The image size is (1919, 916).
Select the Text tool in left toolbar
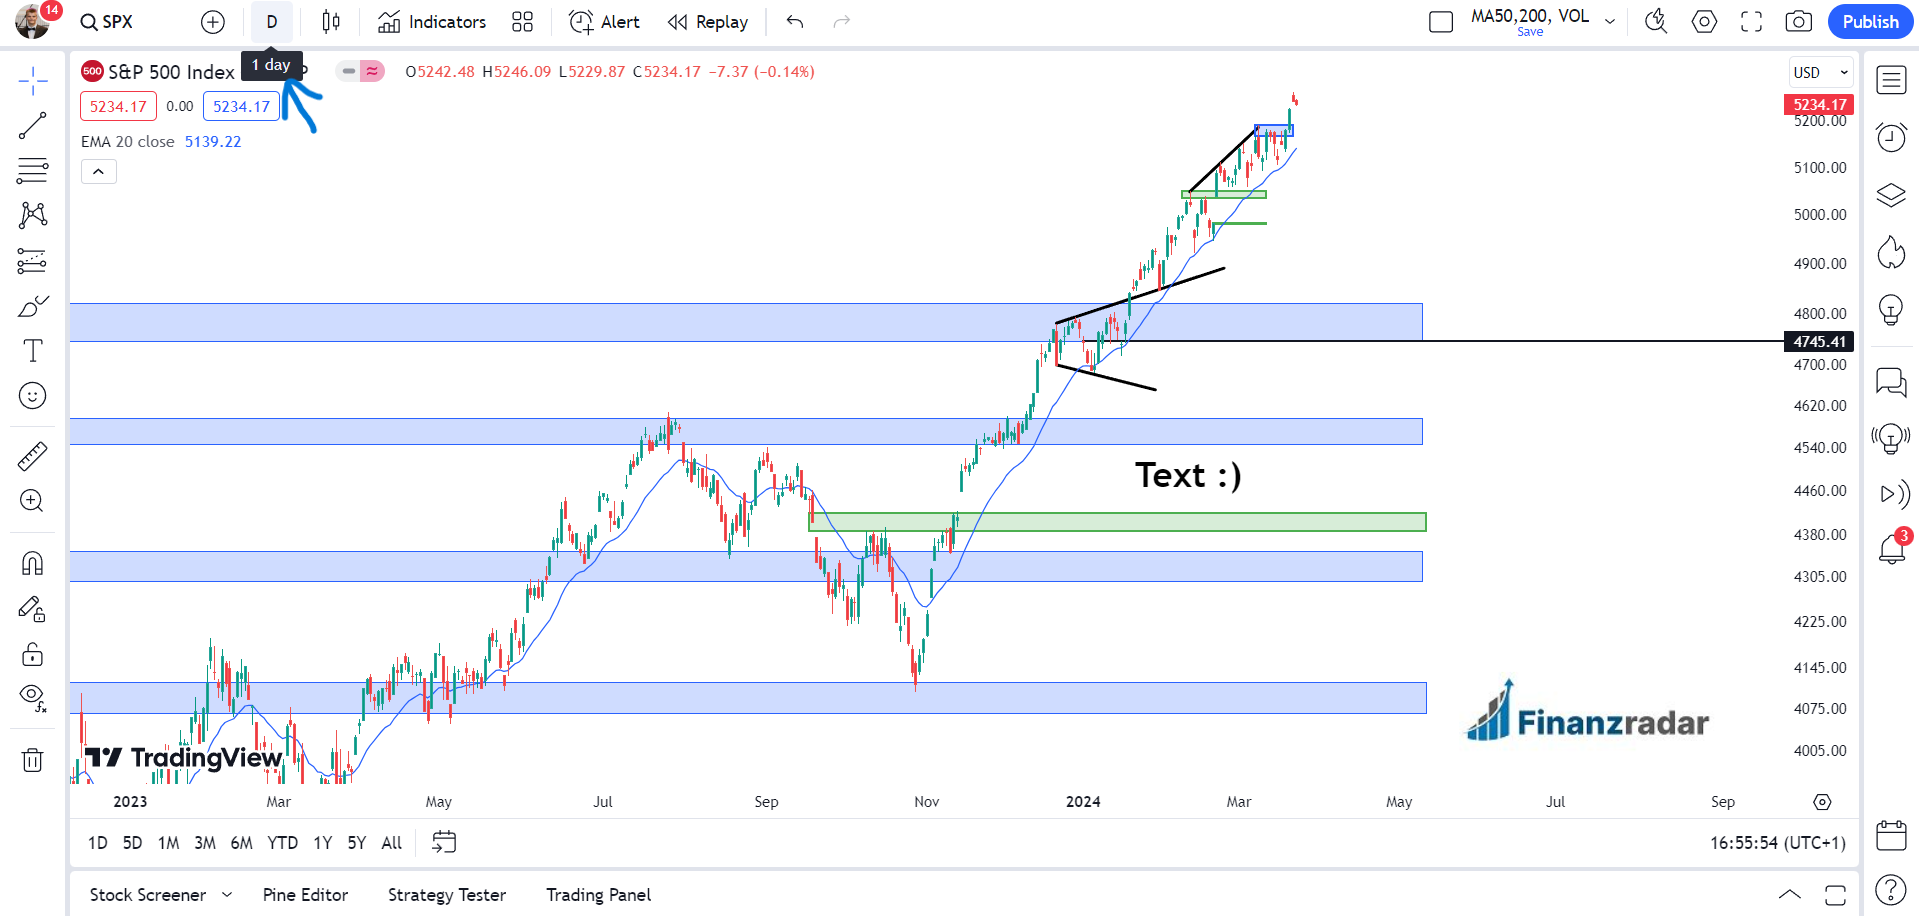pos(32,351)
